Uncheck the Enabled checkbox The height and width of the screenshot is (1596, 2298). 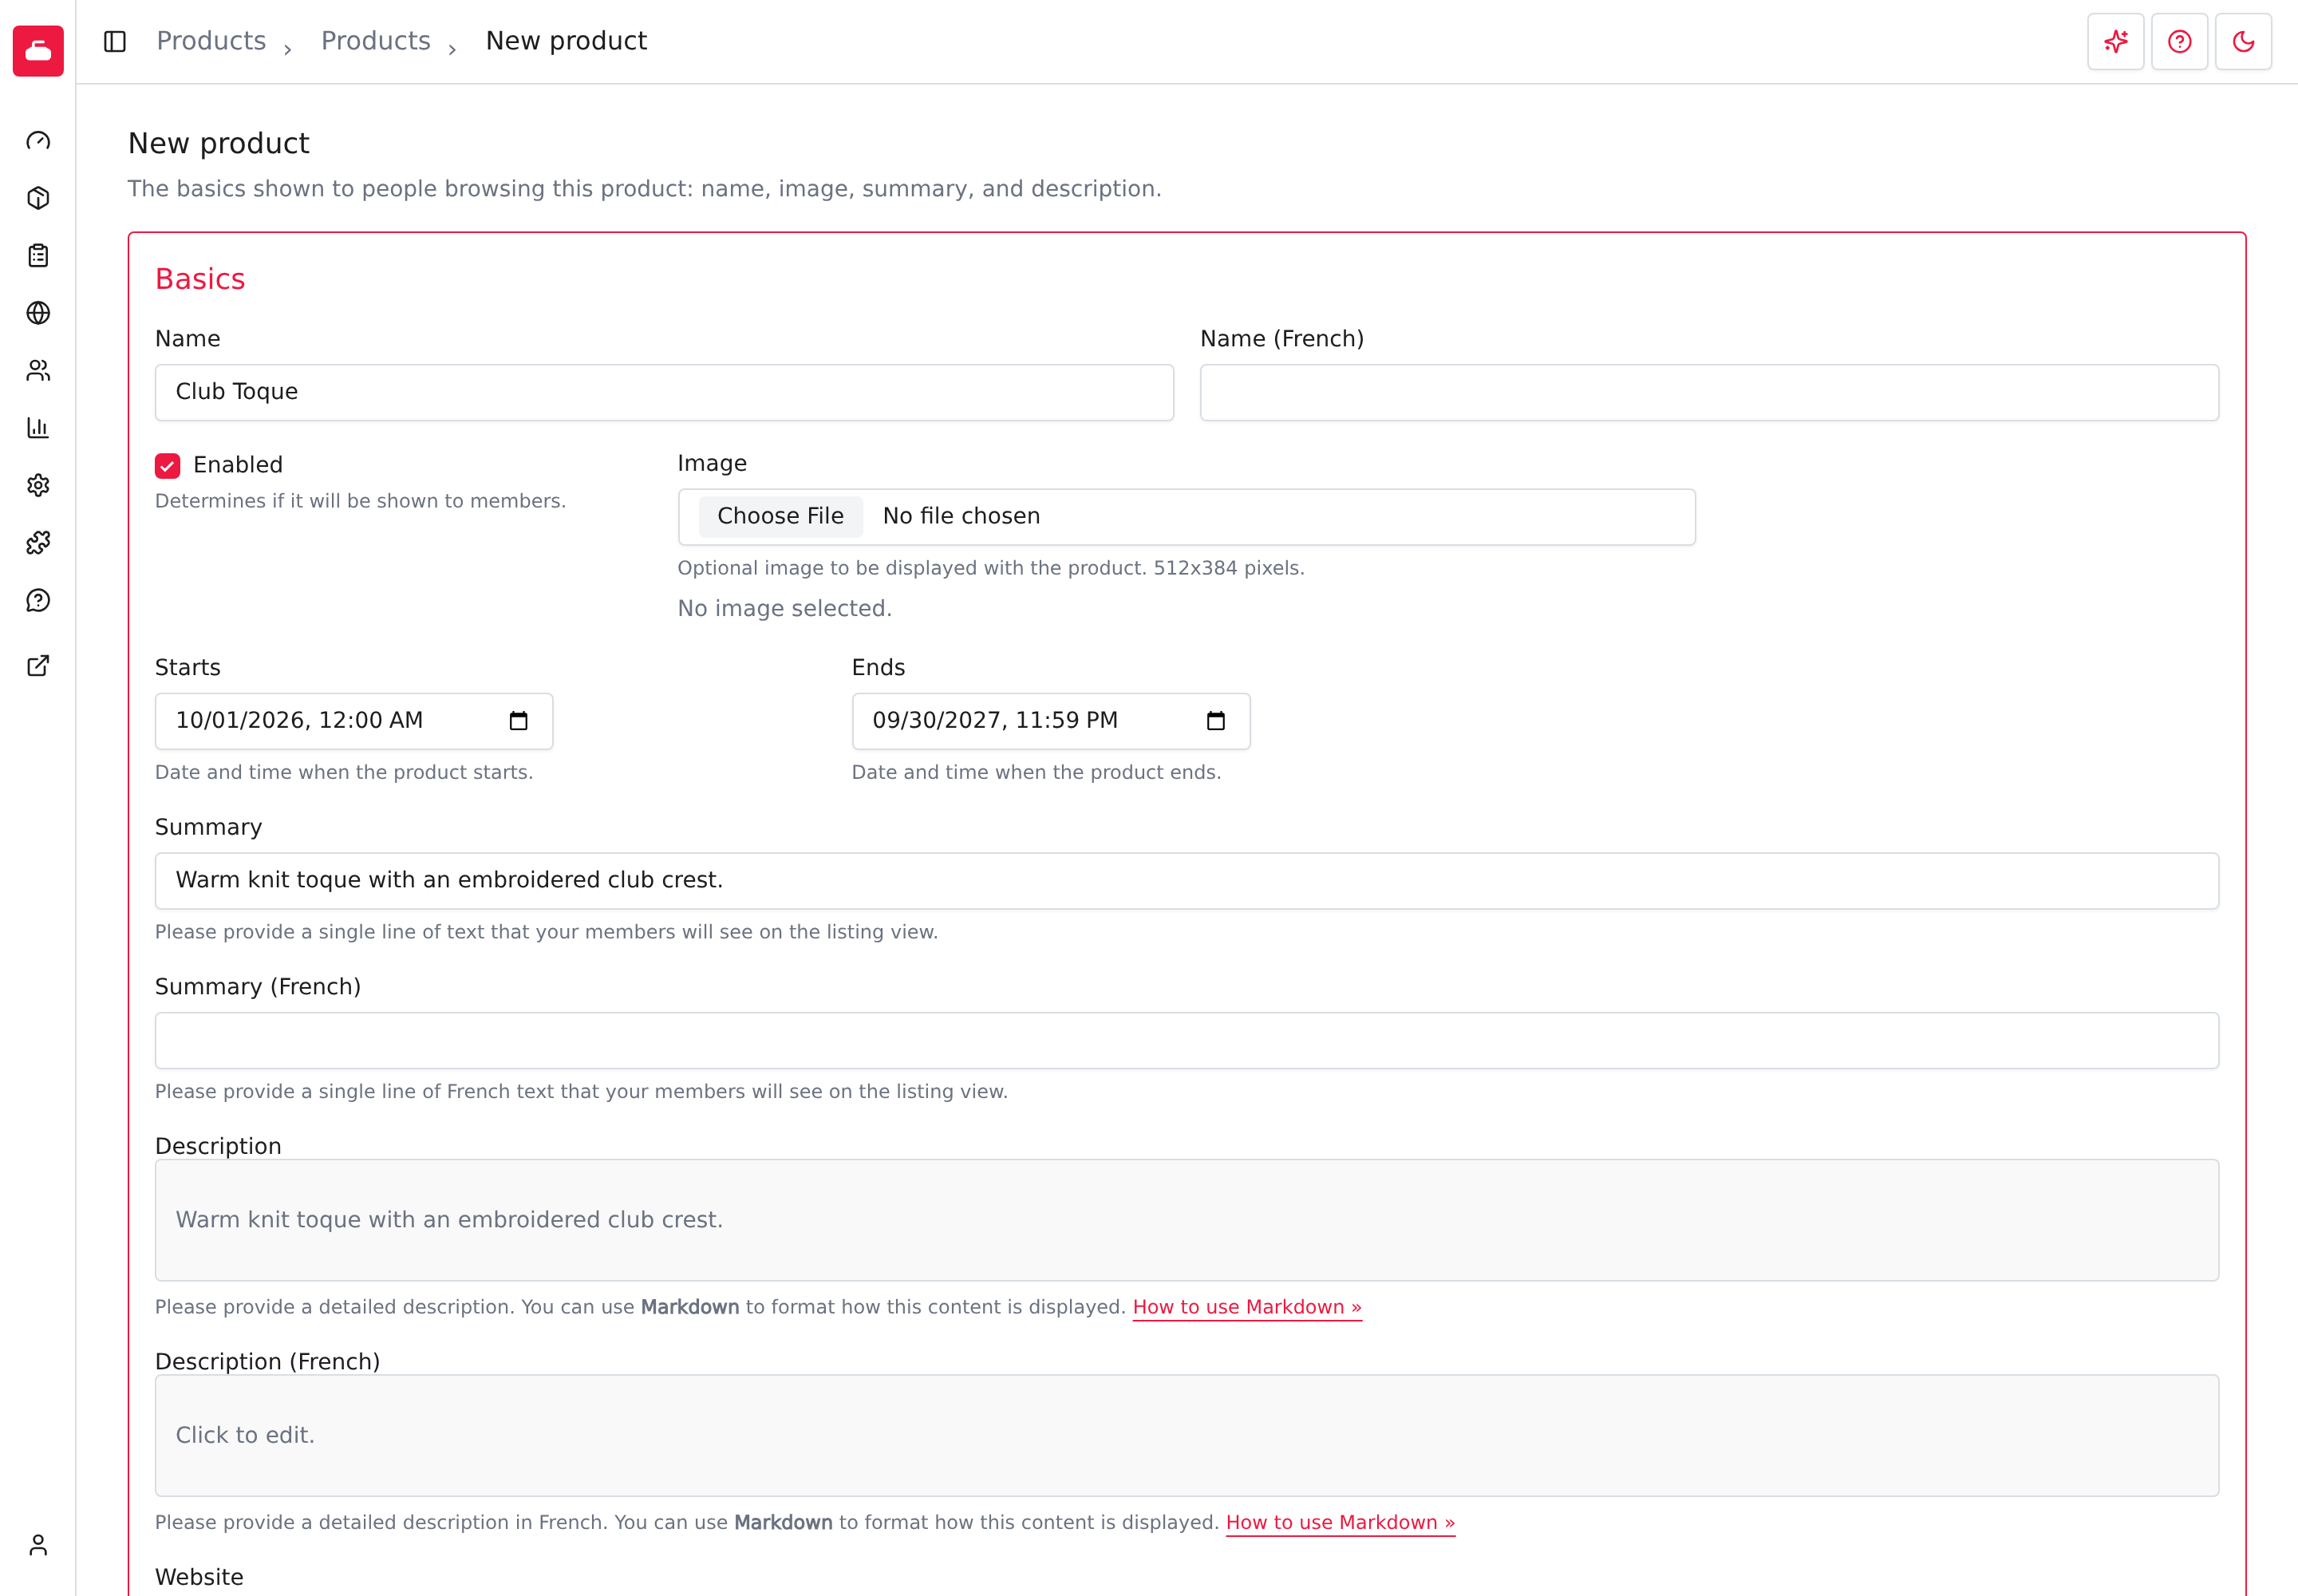(x=167, y=466)
